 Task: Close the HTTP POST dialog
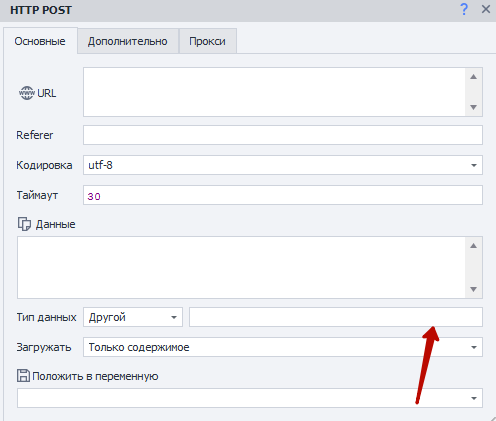click(486, 9)
